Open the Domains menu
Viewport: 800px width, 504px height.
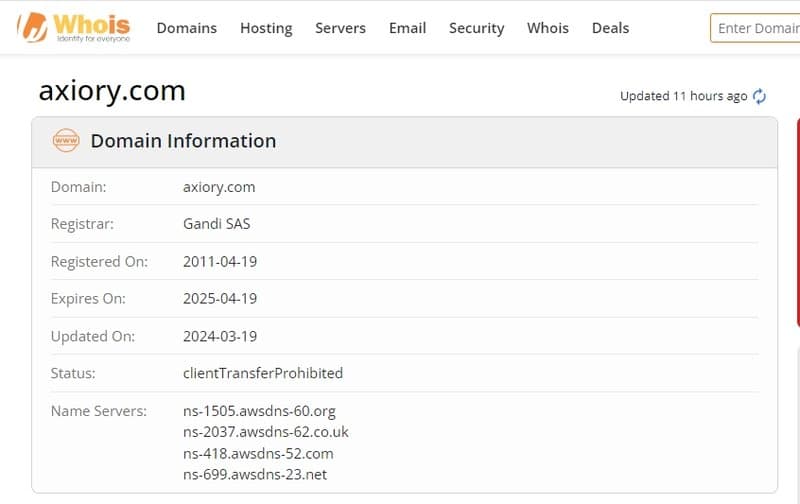pyautogui.click(x=186, y=28)
